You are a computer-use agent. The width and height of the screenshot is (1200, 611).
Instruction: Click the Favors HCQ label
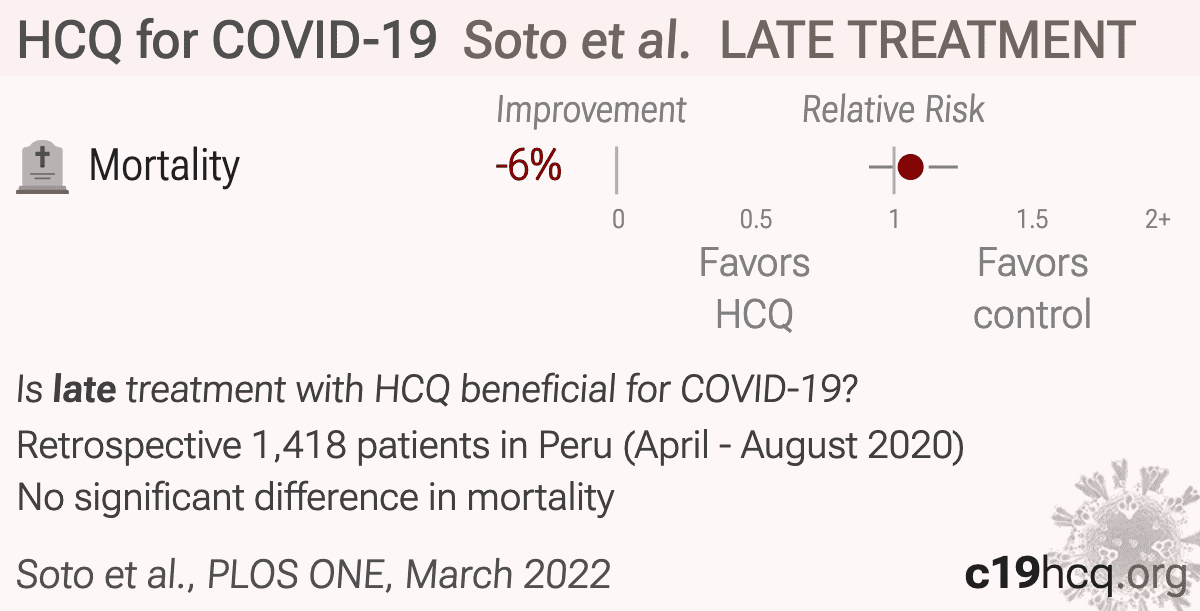coord(755,289)
